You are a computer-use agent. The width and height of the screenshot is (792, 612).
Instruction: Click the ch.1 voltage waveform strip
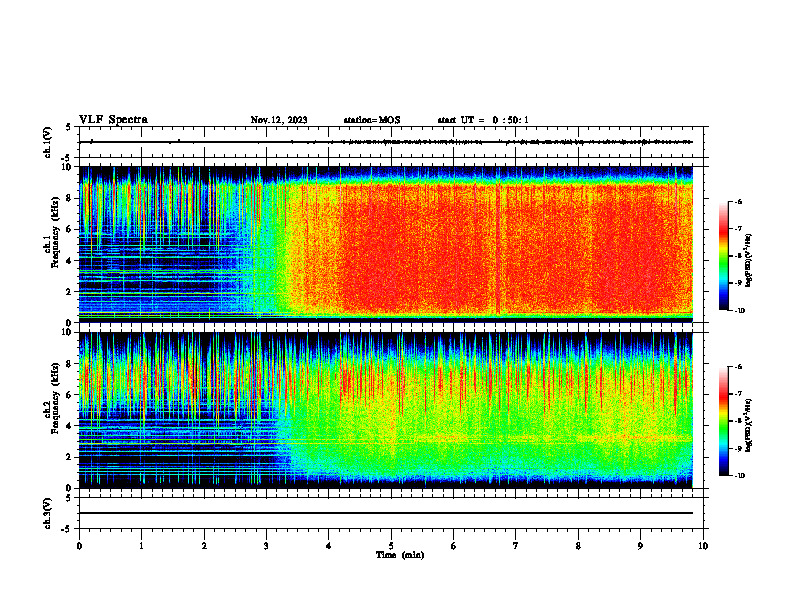393,142
